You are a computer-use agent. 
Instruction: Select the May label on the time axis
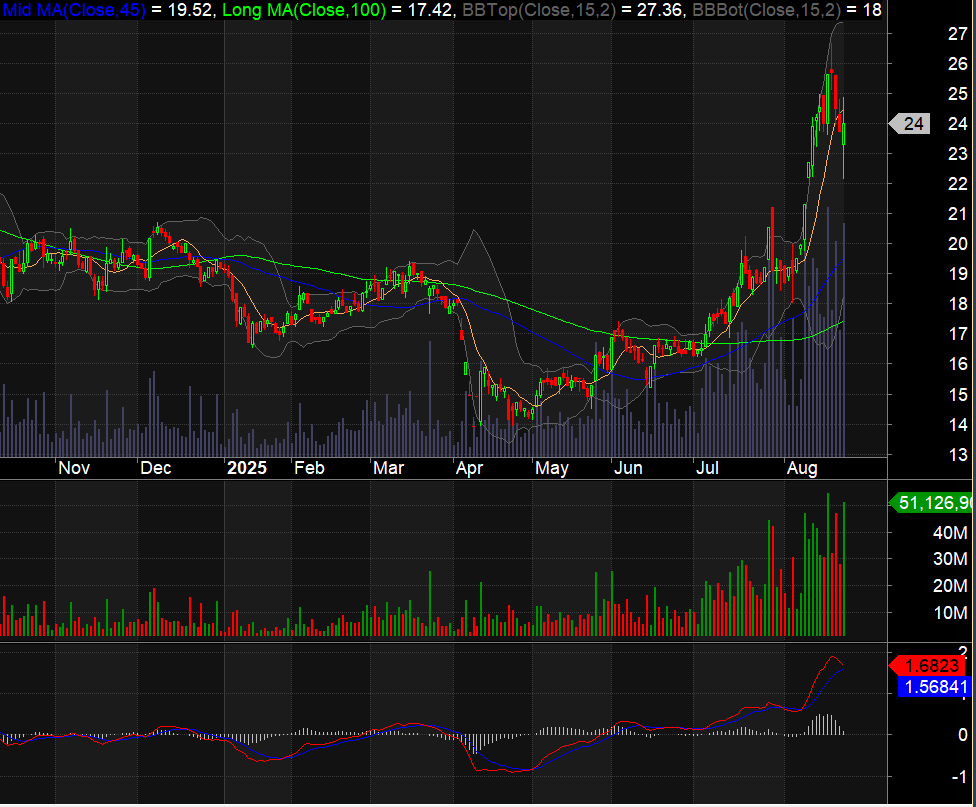point(551,468)
